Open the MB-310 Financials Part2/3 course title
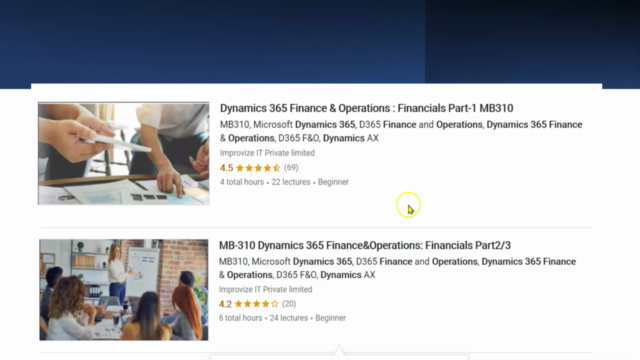The height and width of the screenshot is (360, 640). [x=365, y=245]
